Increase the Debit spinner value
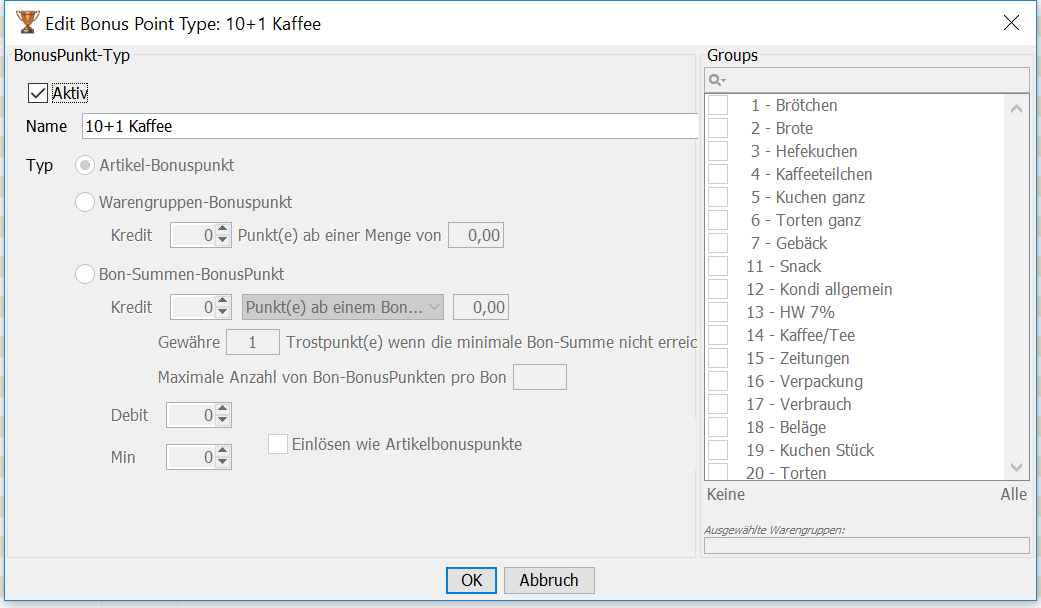This screenshot has height=608, width=1041. pos(223,409)
